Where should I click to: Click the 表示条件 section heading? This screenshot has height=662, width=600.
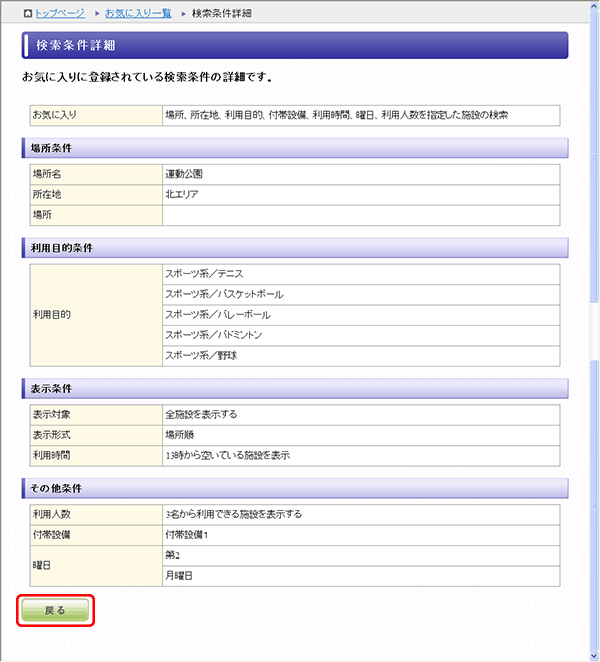(x=295, y=388)
